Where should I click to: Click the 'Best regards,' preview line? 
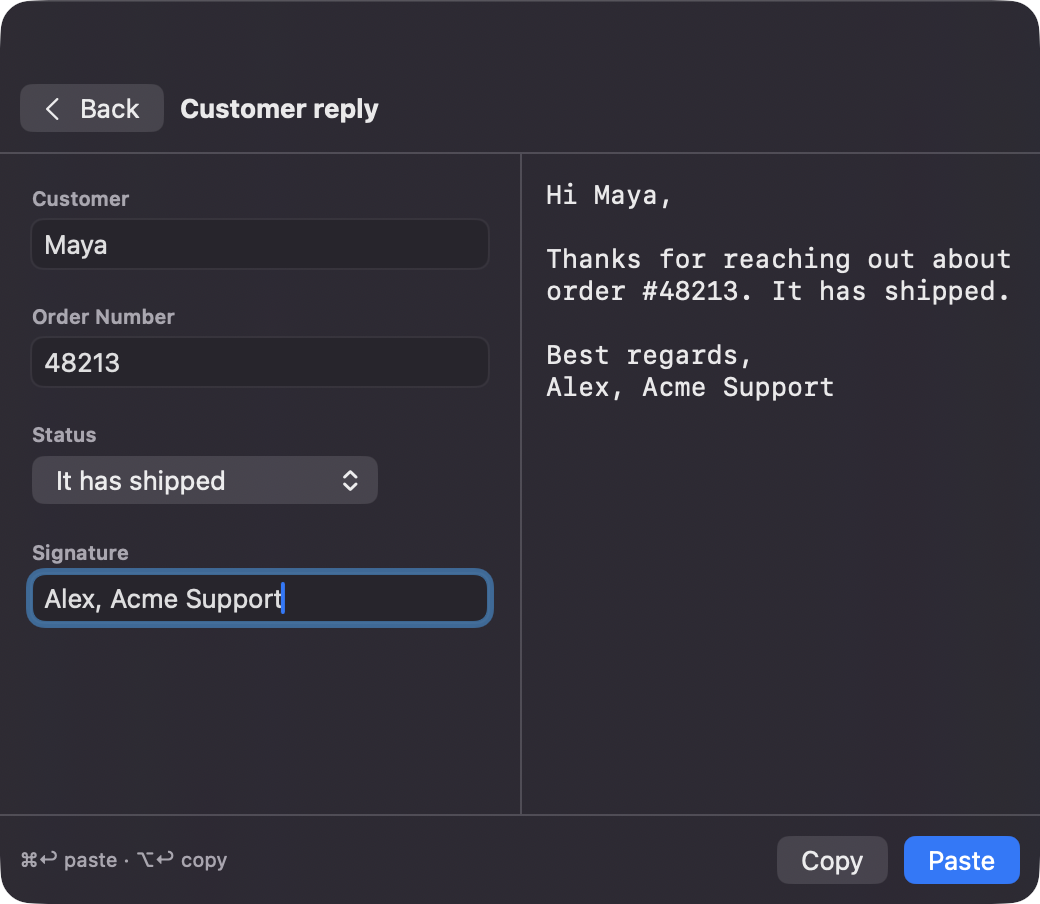(649, 355)
